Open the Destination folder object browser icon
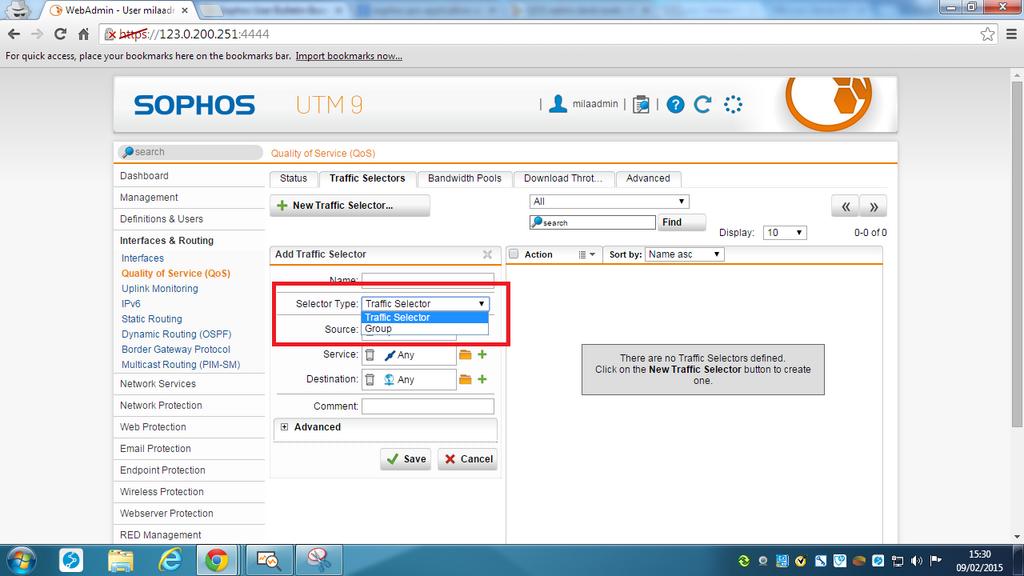This screenshot has width=1024, height=576. 465,379
